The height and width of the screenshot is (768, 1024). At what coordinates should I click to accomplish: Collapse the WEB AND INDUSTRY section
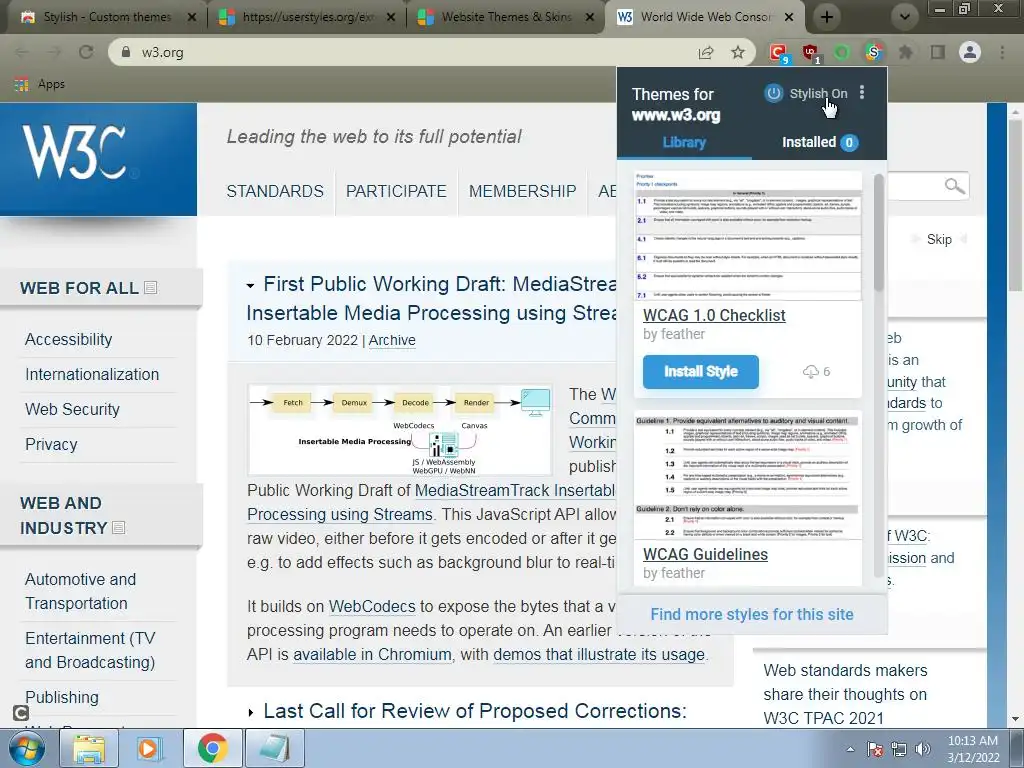click(x=118, y=528)
